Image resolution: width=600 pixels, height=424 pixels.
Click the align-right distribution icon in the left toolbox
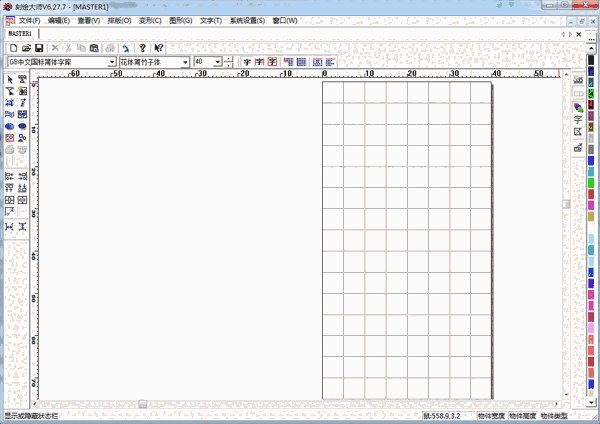[23, 176]
